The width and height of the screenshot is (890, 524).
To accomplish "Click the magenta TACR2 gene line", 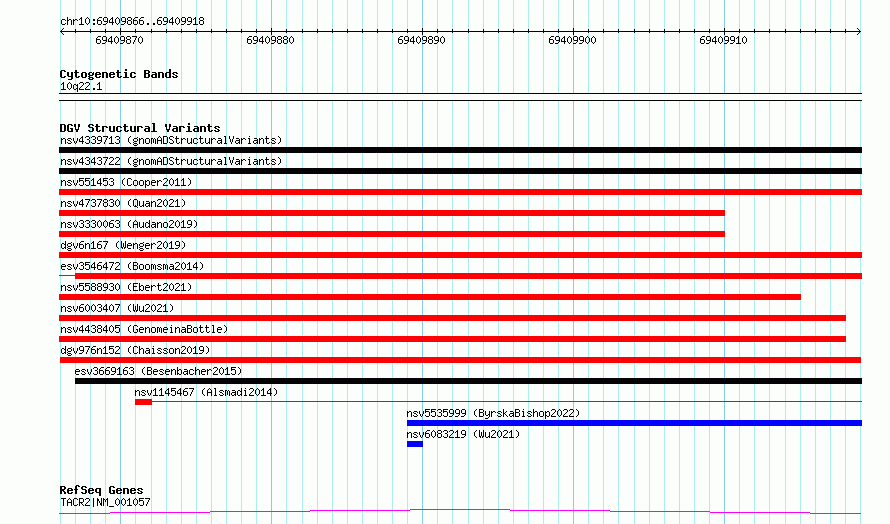I will (460, 512).
